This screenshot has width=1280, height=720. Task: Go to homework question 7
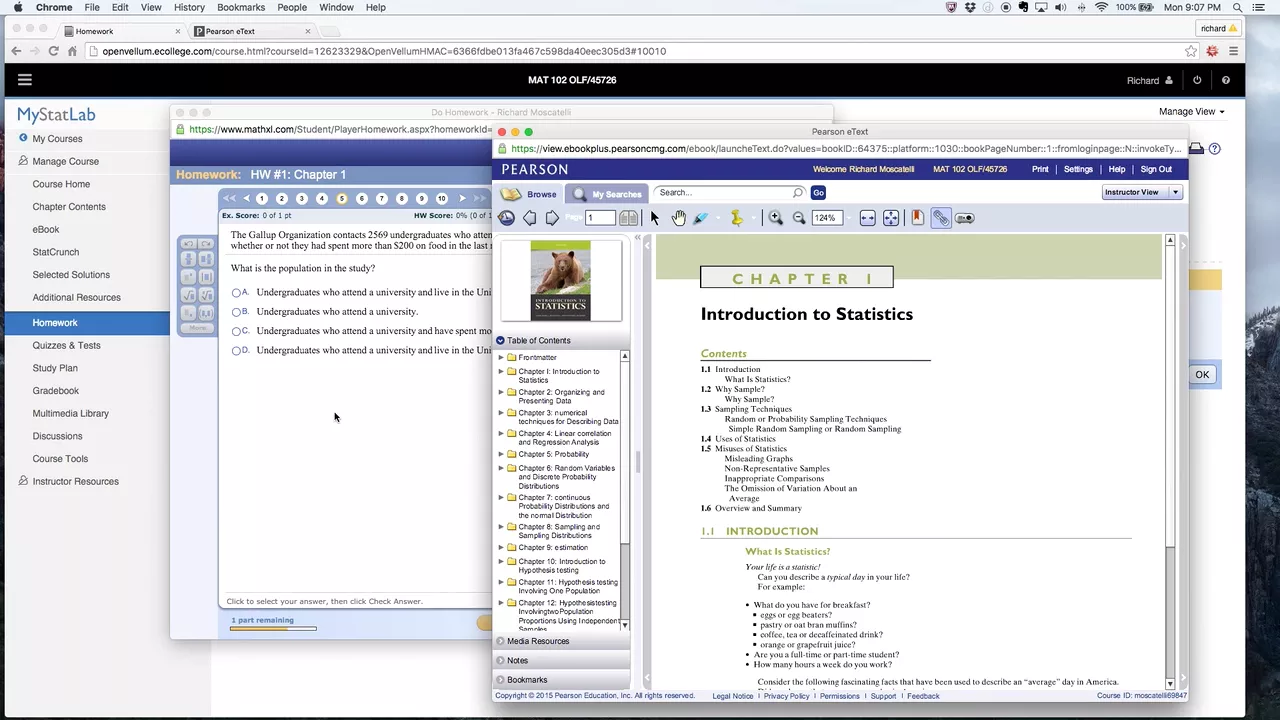(x=382, y=198)
